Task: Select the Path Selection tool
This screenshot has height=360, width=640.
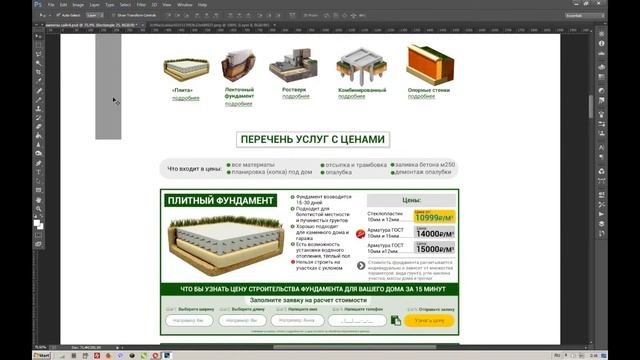Action: click(x=38, y=181)
